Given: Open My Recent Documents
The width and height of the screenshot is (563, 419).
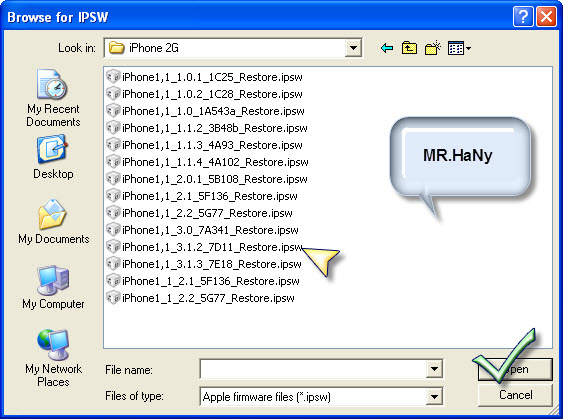Looking at the screenshot, I should pos(53,98).
